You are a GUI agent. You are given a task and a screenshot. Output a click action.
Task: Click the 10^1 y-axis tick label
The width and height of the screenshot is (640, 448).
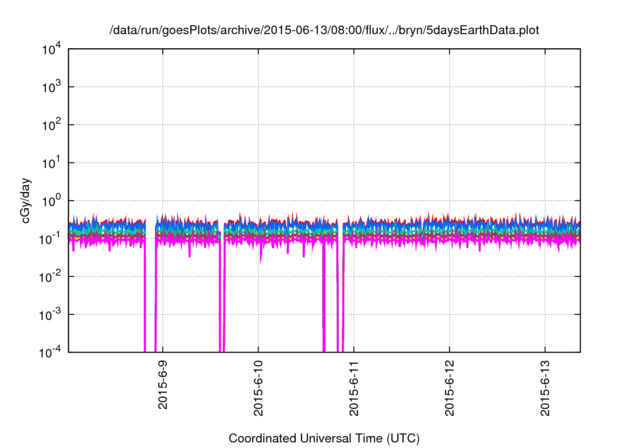51,163
